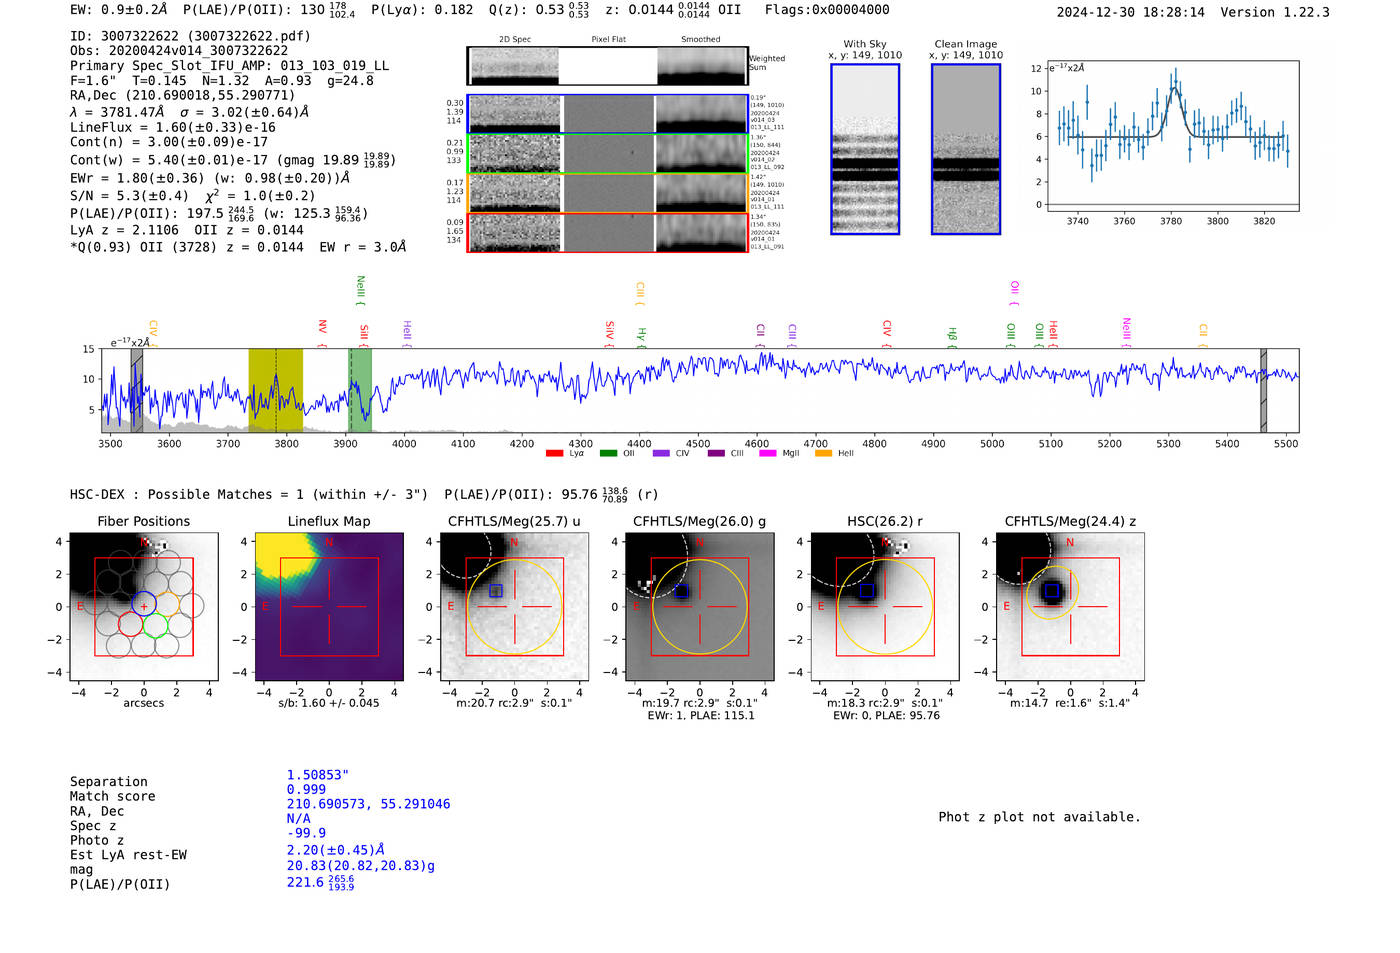Click the Hγ line label above spectrum
This screenshot has height=953, width=1400.
coord(641,336)
